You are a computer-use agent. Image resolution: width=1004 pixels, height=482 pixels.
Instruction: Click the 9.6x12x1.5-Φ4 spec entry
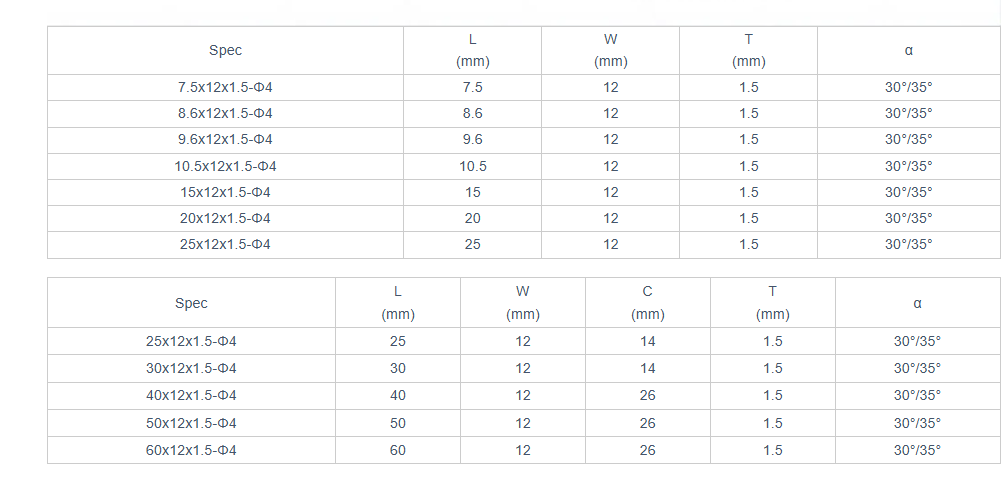tap(225, 139)
